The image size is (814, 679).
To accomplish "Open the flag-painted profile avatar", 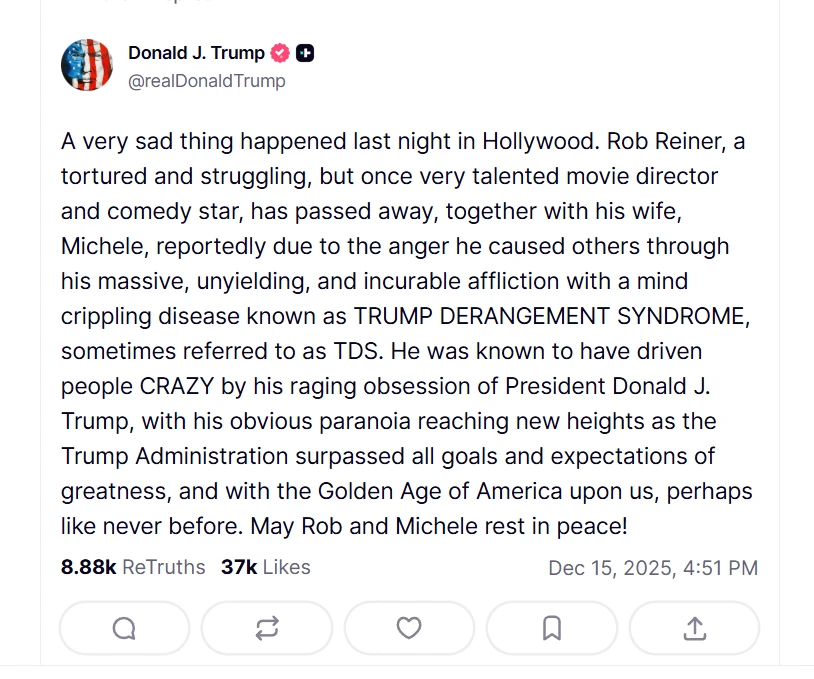I will tap(87, 65).
